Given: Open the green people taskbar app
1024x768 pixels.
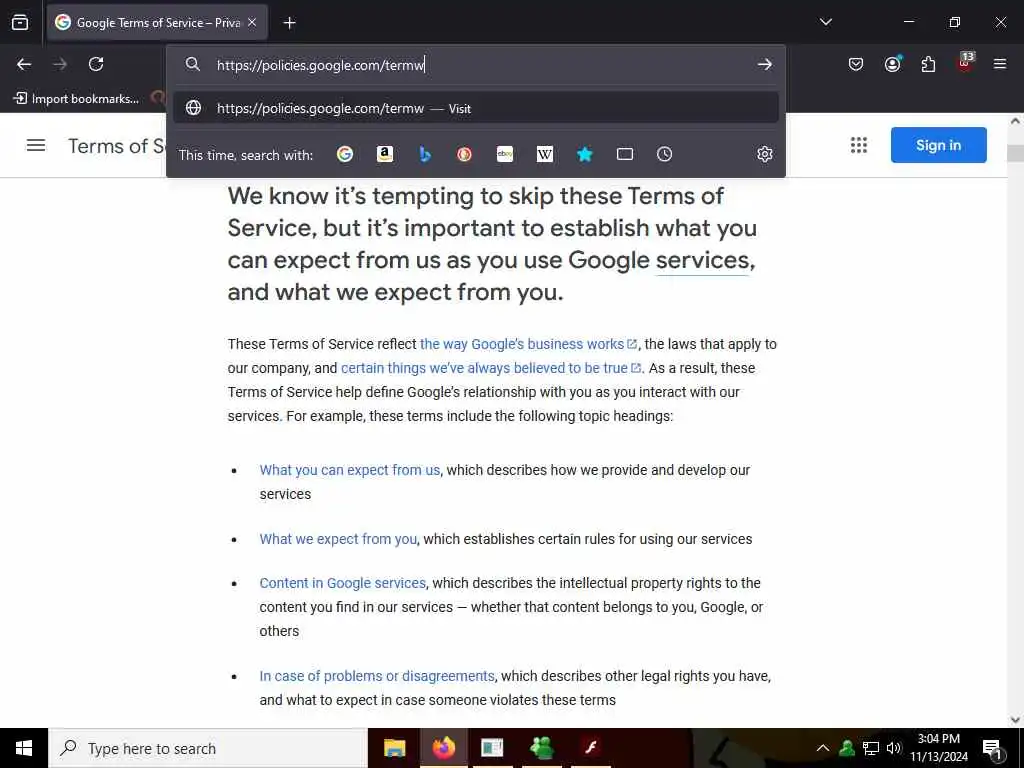Looking at the screenshot, I should [x=542, y=748].
